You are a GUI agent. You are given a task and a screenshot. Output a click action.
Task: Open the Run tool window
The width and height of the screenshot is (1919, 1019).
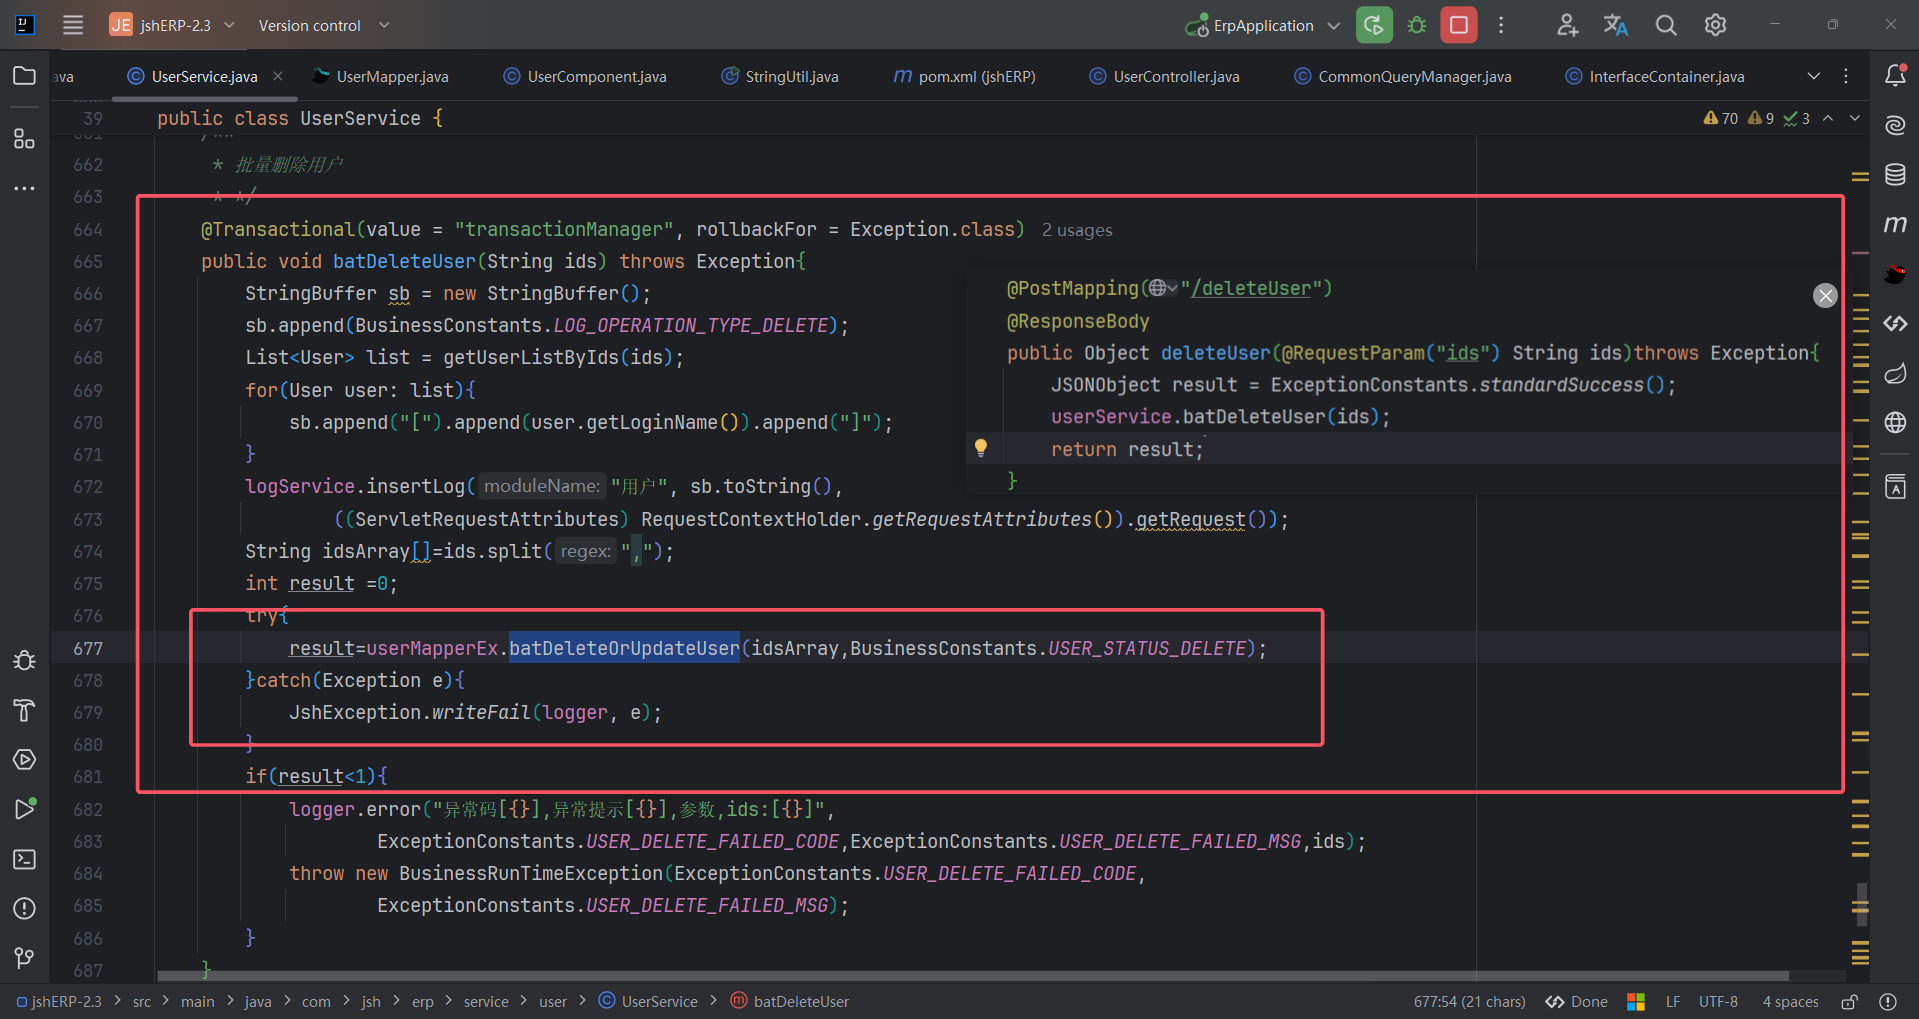[24, 809]
